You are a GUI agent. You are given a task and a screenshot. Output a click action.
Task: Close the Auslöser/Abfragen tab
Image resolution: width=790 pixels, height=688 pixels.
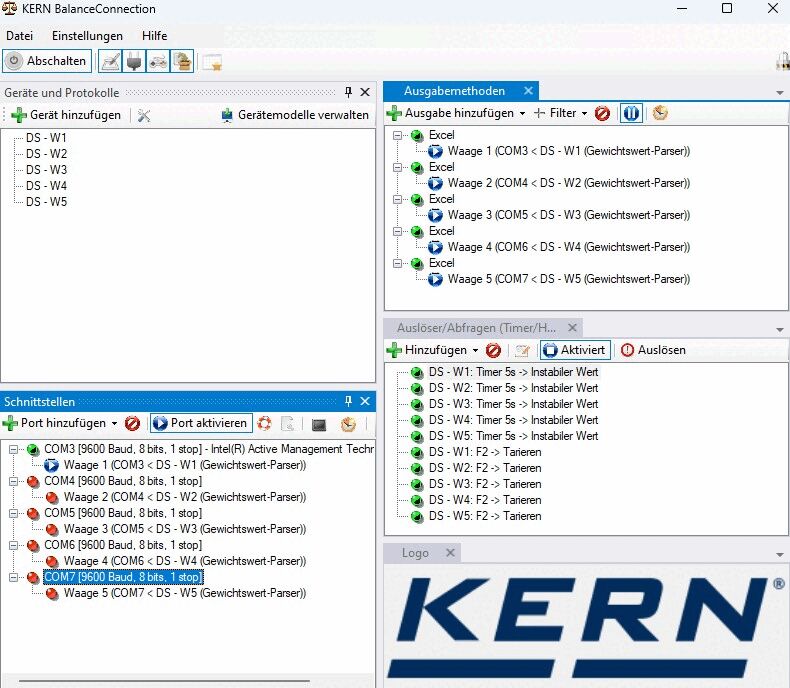(x=572, y=327)
